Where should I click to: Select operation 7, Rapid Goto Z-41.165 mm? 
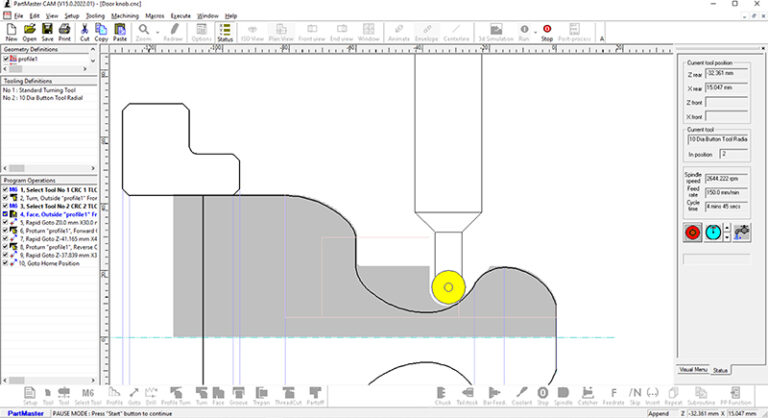58,239
